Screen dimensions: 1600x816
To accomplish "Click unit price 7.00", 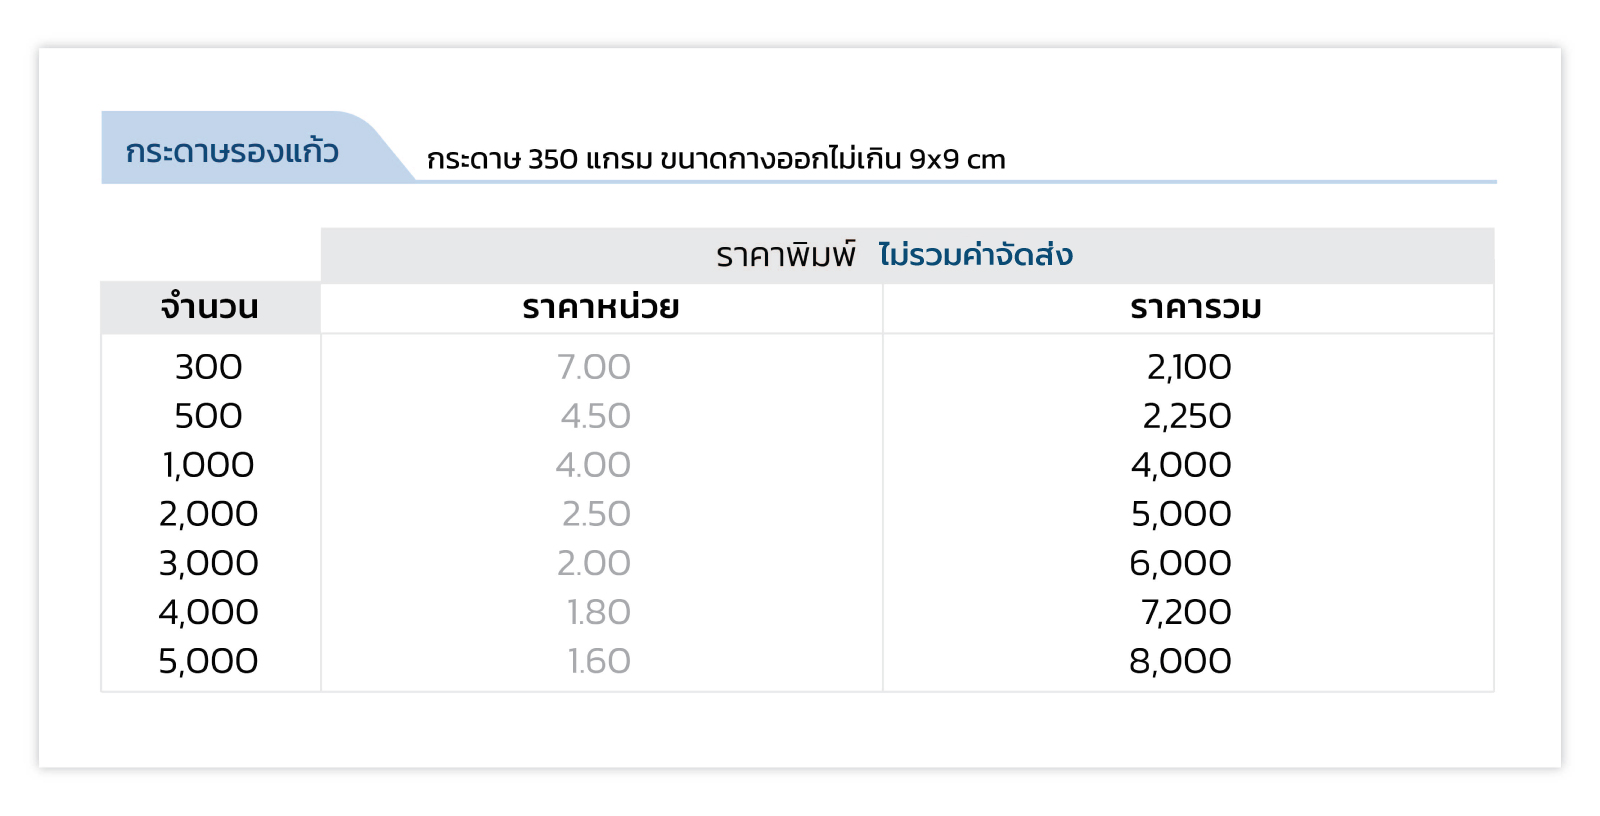I will click(594, 367).
